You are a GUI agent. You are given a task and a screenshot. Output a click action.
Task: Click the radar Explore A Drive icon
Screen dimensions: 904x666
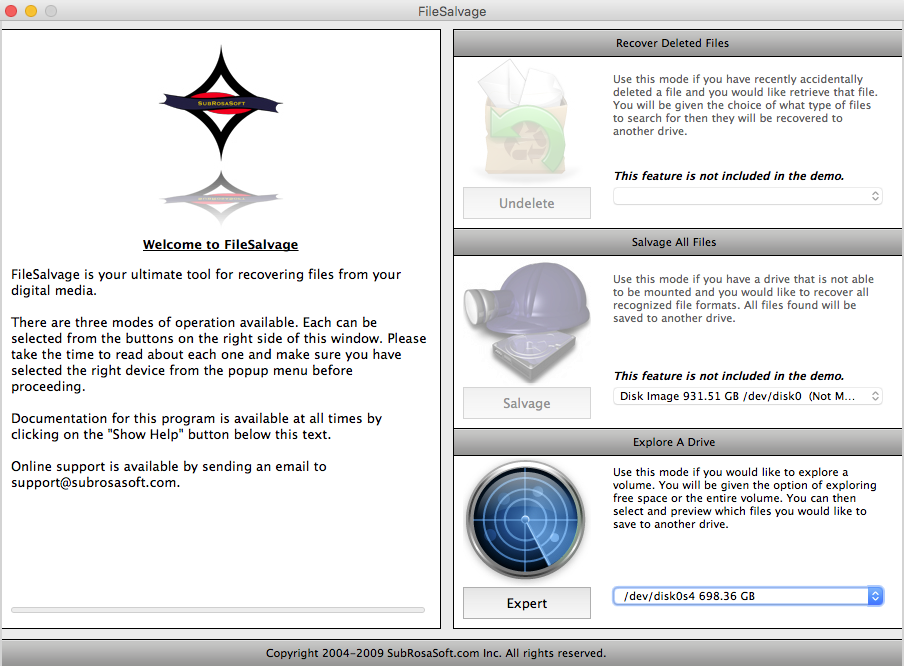[x=525, y=520]
